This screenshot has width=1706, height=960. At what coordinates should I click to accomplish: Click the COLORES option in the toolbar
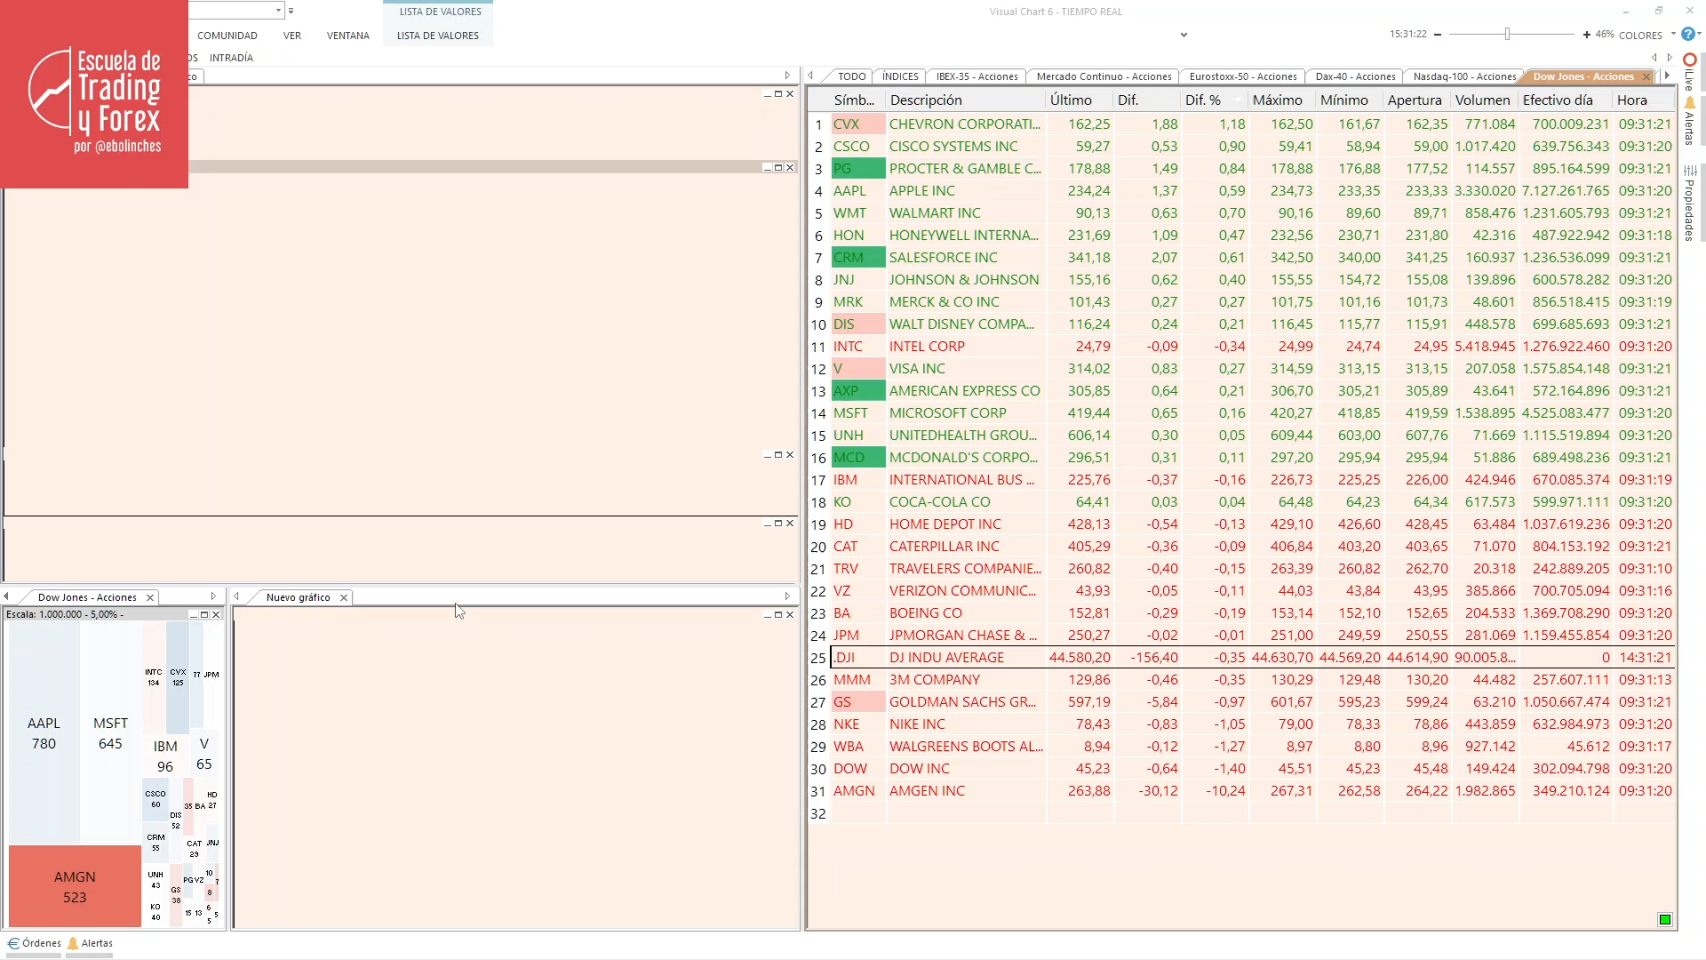coord(1640,33)
